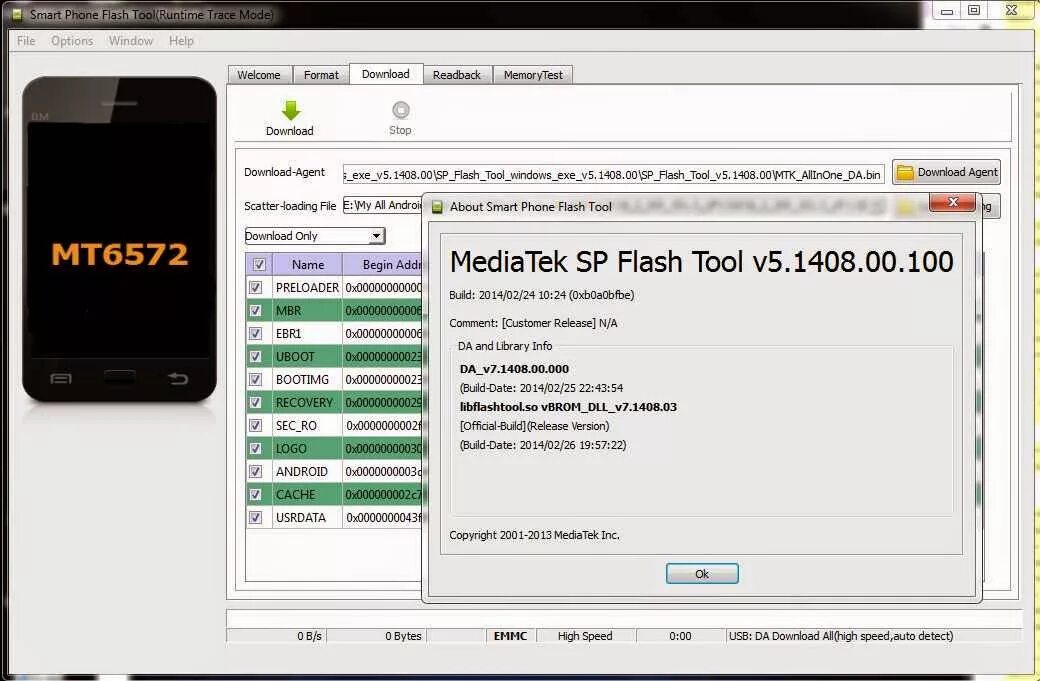Screen dimensions: 1040x681
Task: Open the Options menu
Action: click(x=72, y=41)
